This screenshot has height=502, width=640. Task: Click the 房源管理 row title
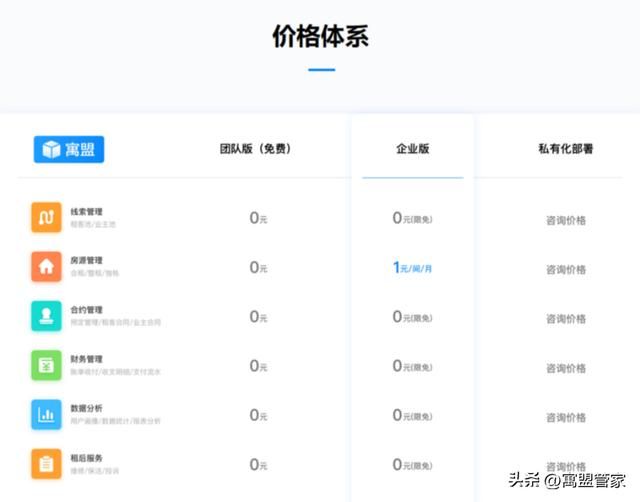(87, 260)
